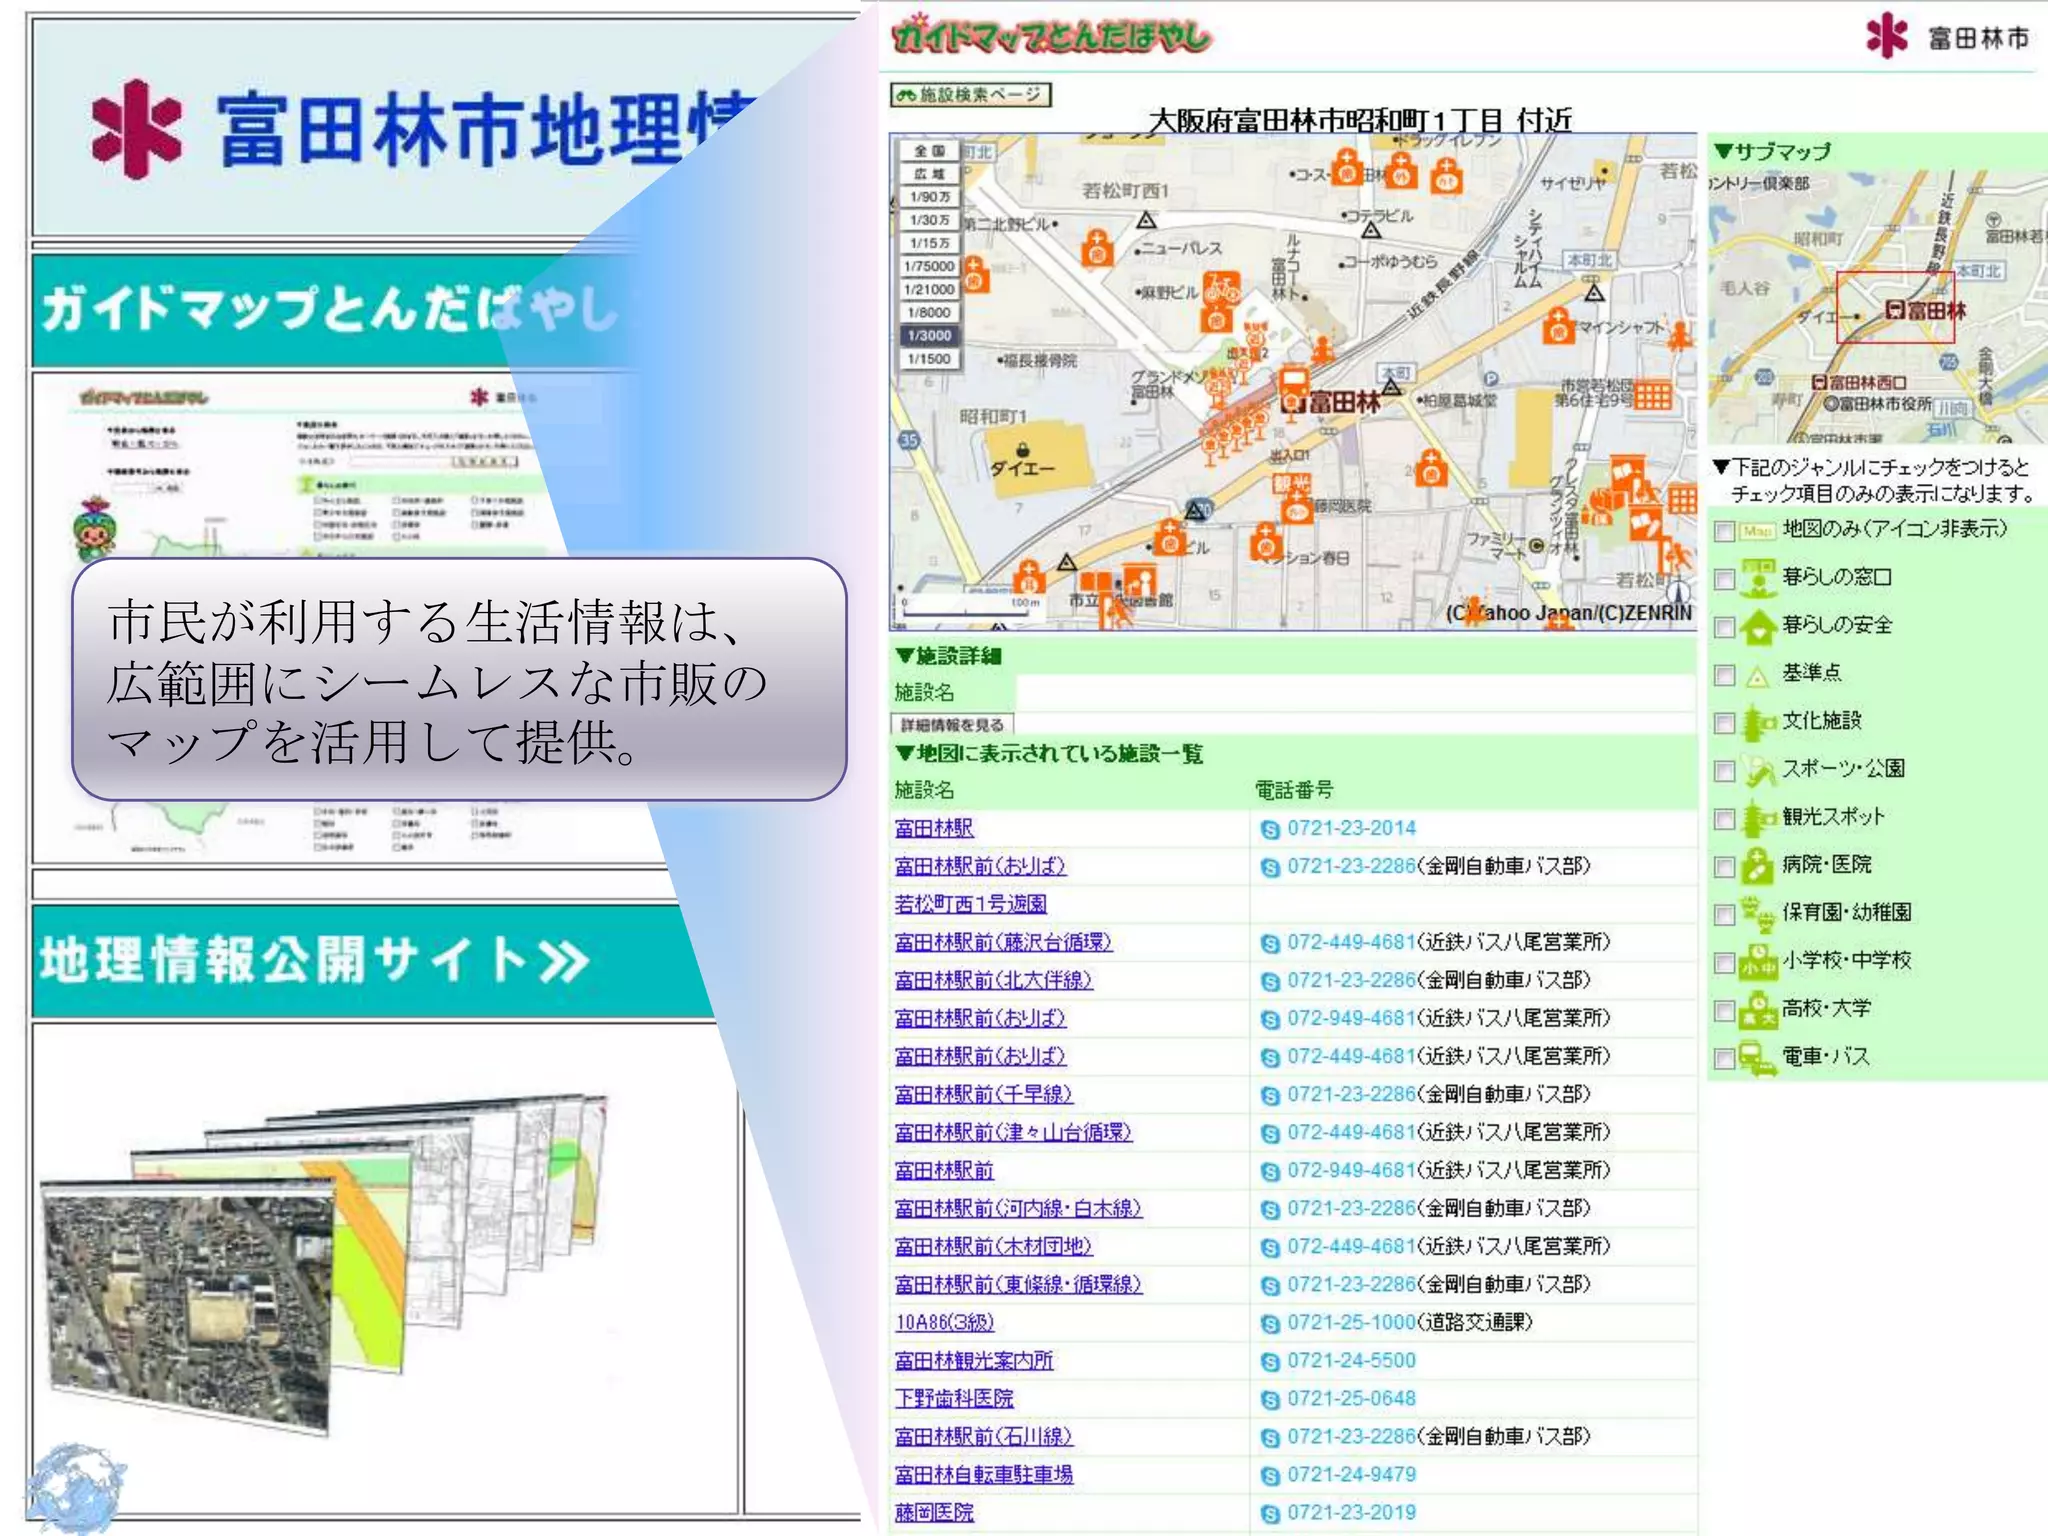The height and width of the screenshot is (1536, 2048).
Task: Select the 1/8000 map scale
Action: click(929, 313)
